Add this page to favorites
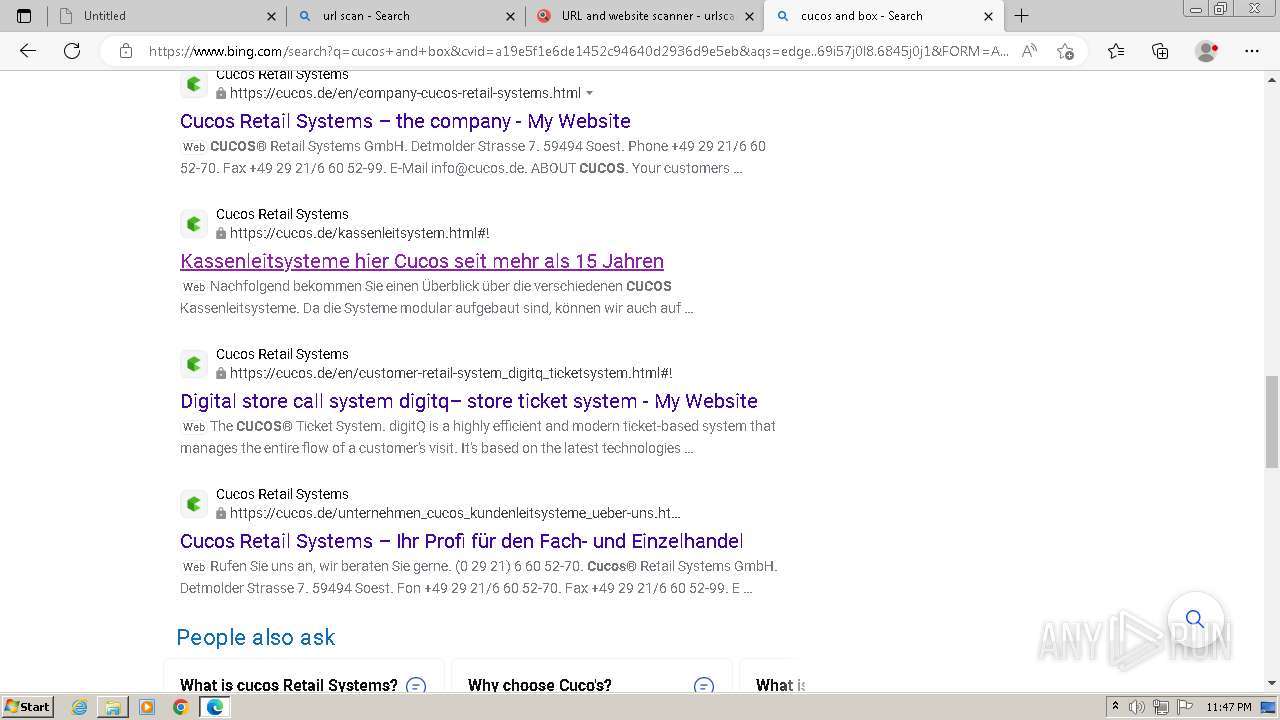Screen dimensions: 1280x720 pyautogui.click(x=1066, y=51)
